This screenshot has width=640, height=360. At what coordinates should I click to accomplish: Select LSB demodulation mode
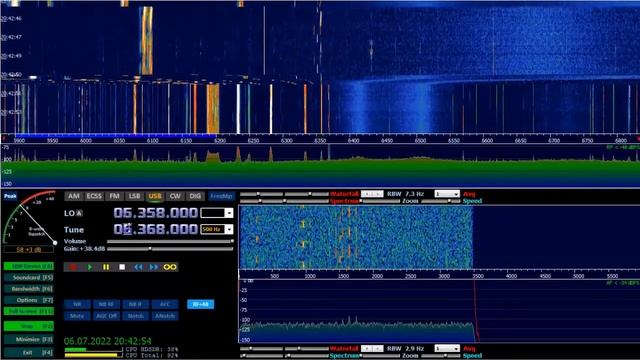click(x=134, y=196)
